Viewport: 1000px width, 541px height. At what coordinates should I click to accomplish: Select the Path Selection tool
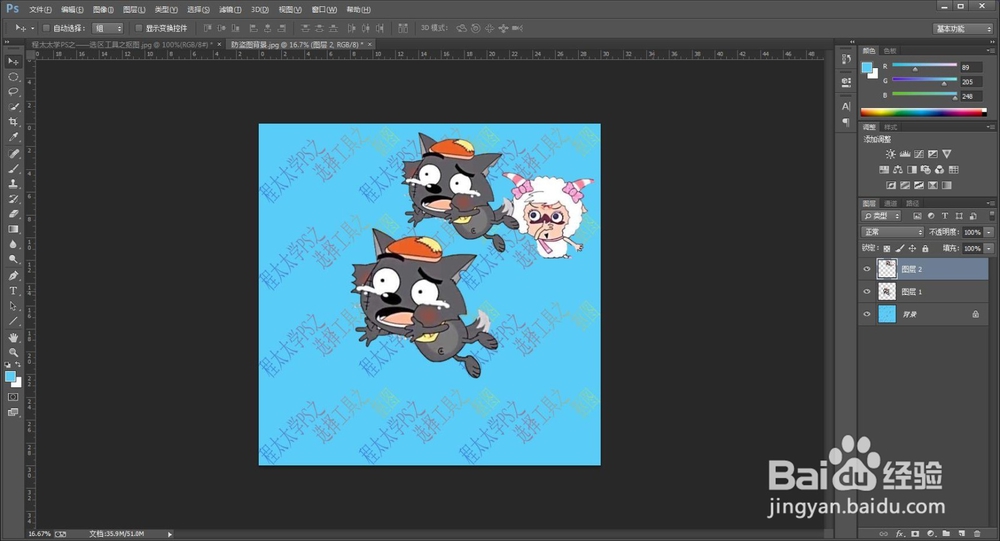pos(13,306)
